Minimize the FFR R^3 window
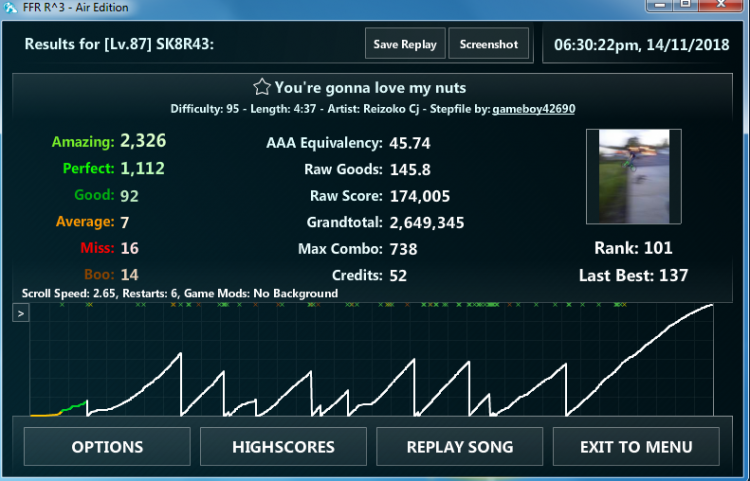This screenshot has width=750, height=481. tap(660, 5)
